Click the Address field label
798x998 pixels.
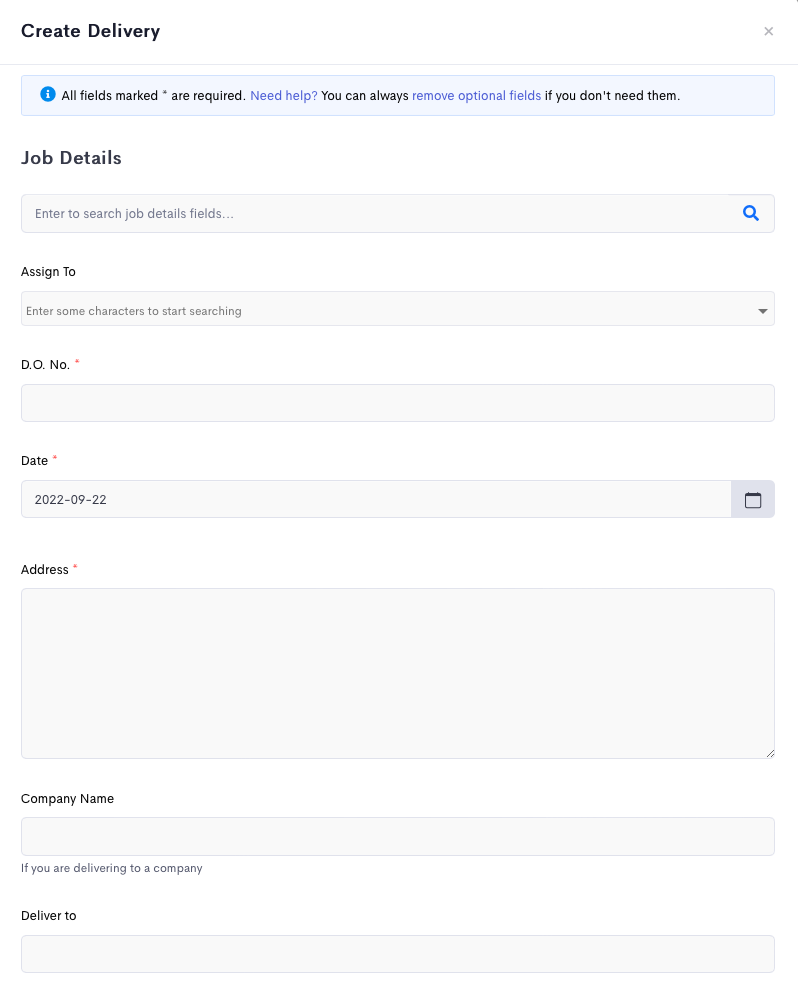coord(45,570)
